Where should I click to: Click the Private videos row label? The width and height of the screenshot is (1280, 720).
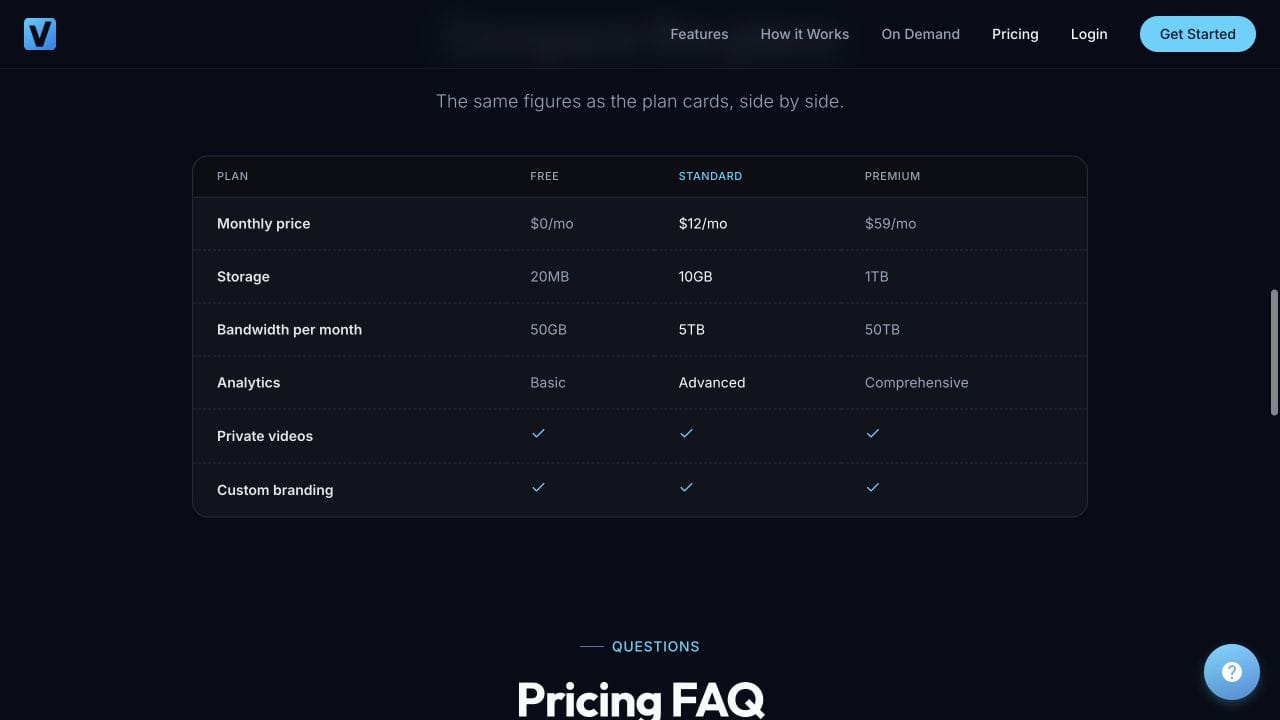[x=265, y=436]
